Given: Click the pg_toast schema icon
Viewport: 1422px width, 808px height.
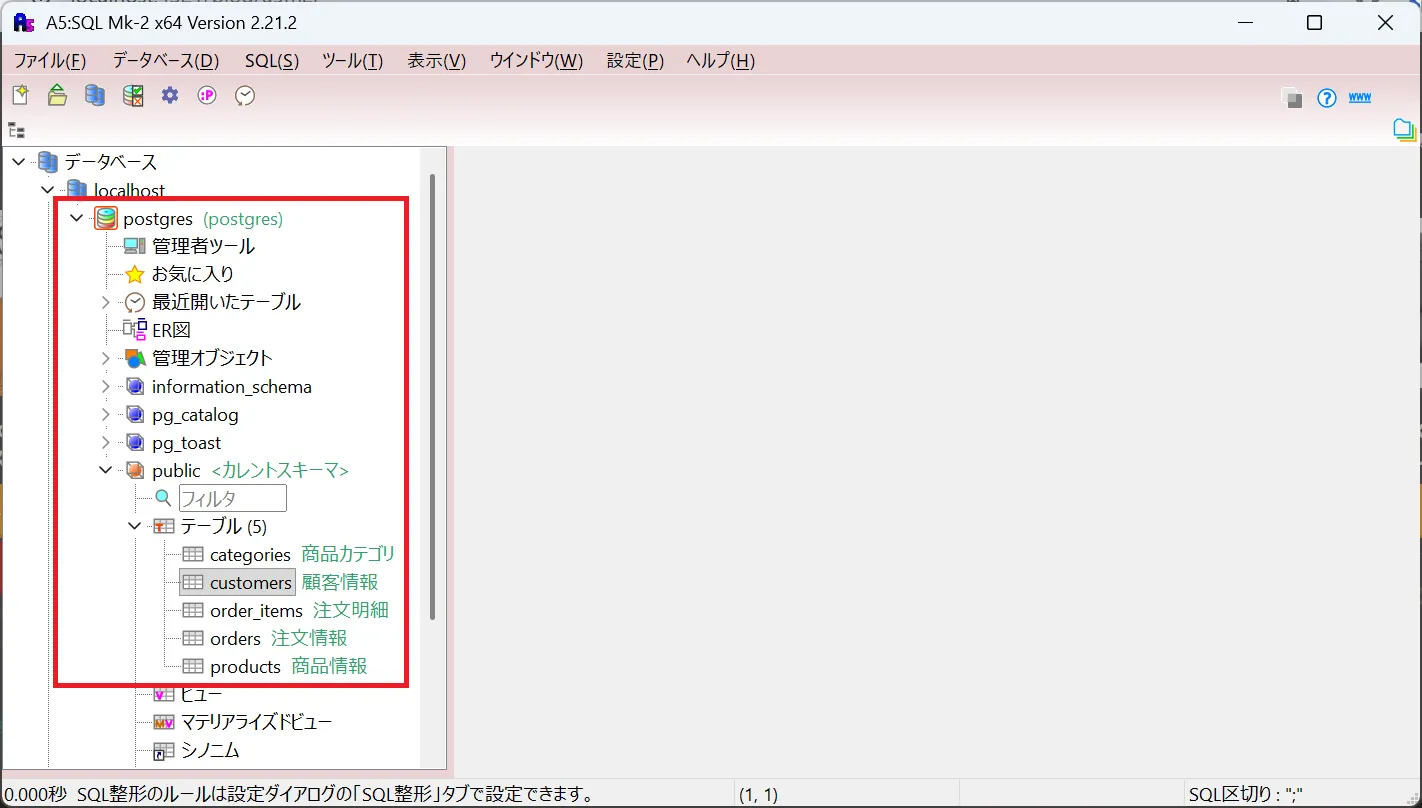Looking at the screenshot, I should 135,442.
